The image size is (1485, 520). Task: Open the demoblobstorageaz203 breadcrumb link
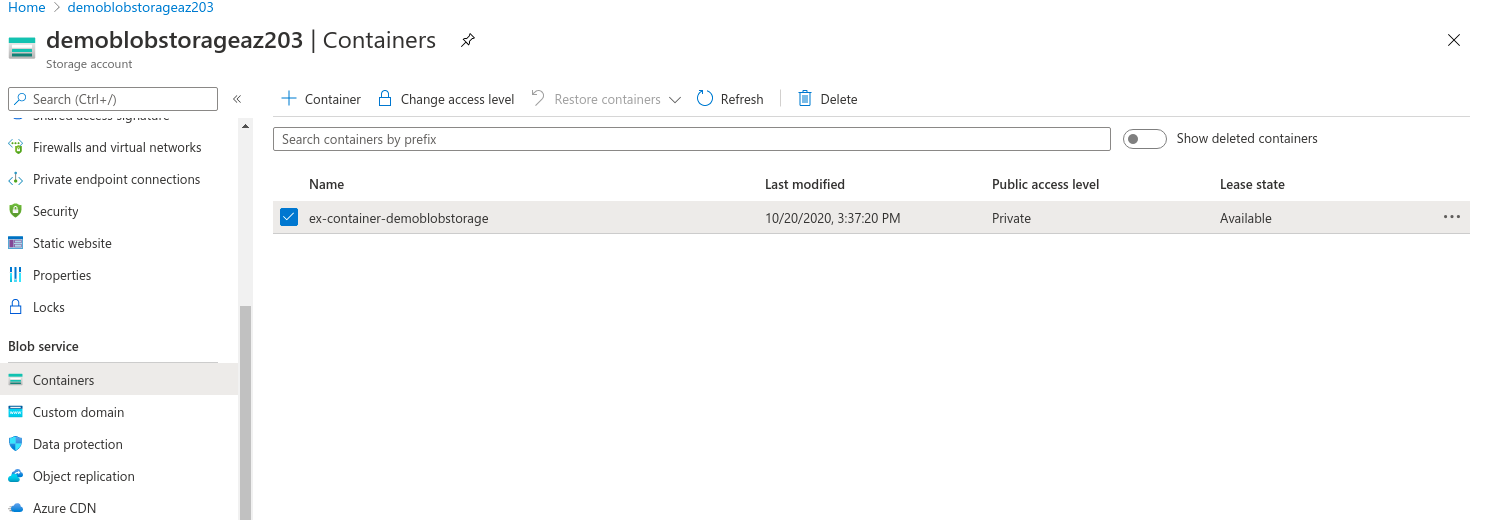(x=140, y=7)
